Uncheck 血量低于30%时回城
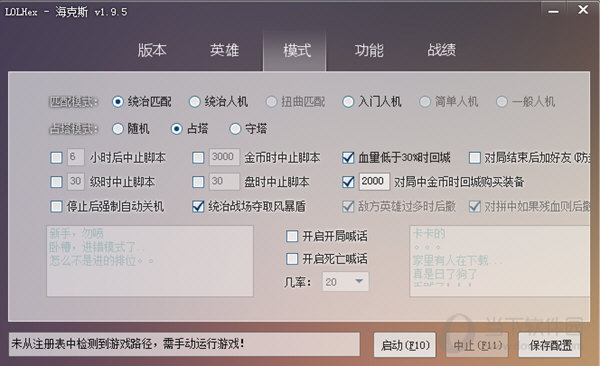The width and height of the screenshot is (600, 366). (x=348, y=158)
